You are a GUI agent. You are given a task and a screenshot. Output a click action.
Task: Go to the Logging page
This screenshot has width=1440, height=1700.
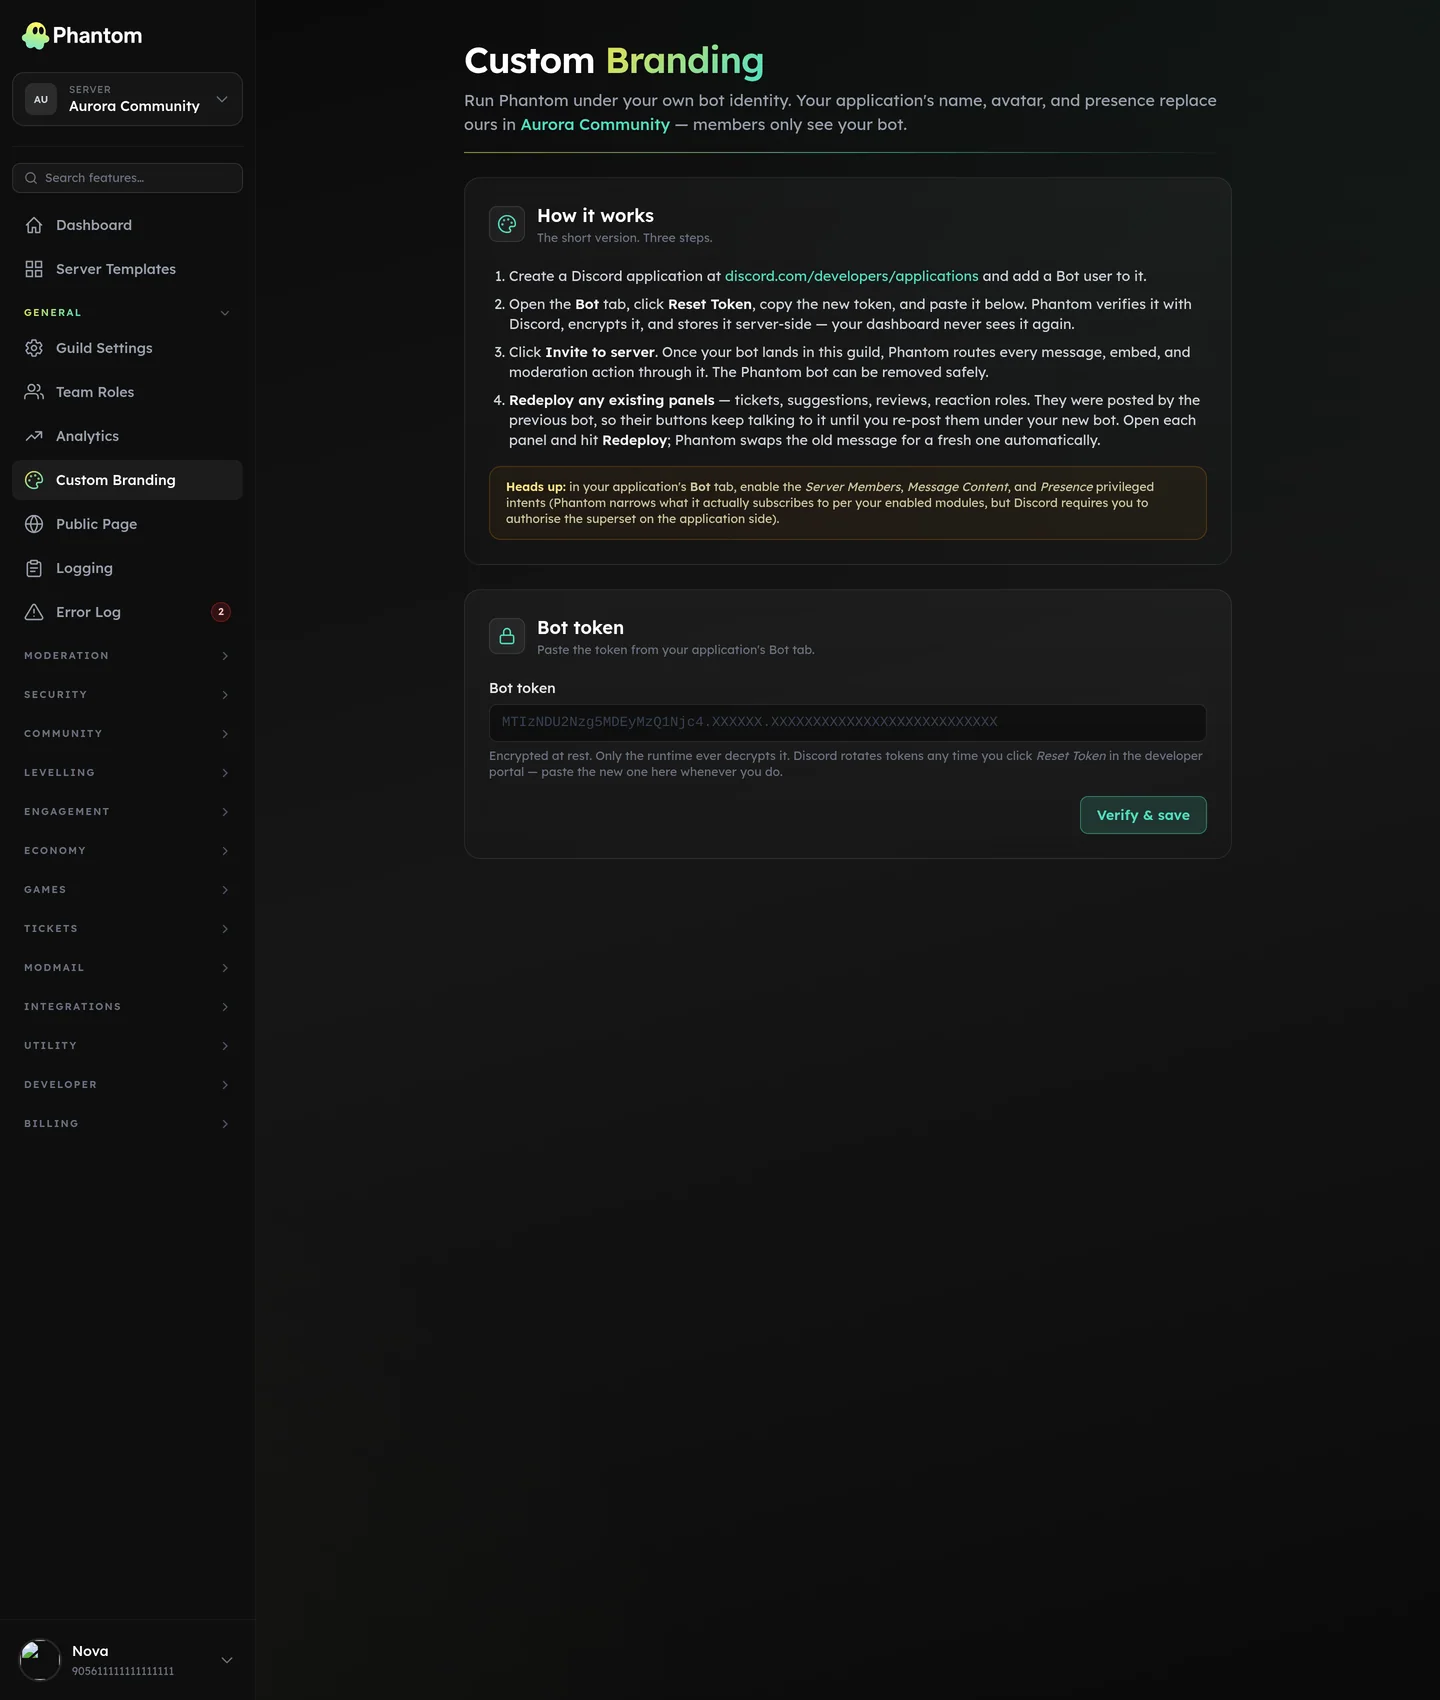point(127,568)
